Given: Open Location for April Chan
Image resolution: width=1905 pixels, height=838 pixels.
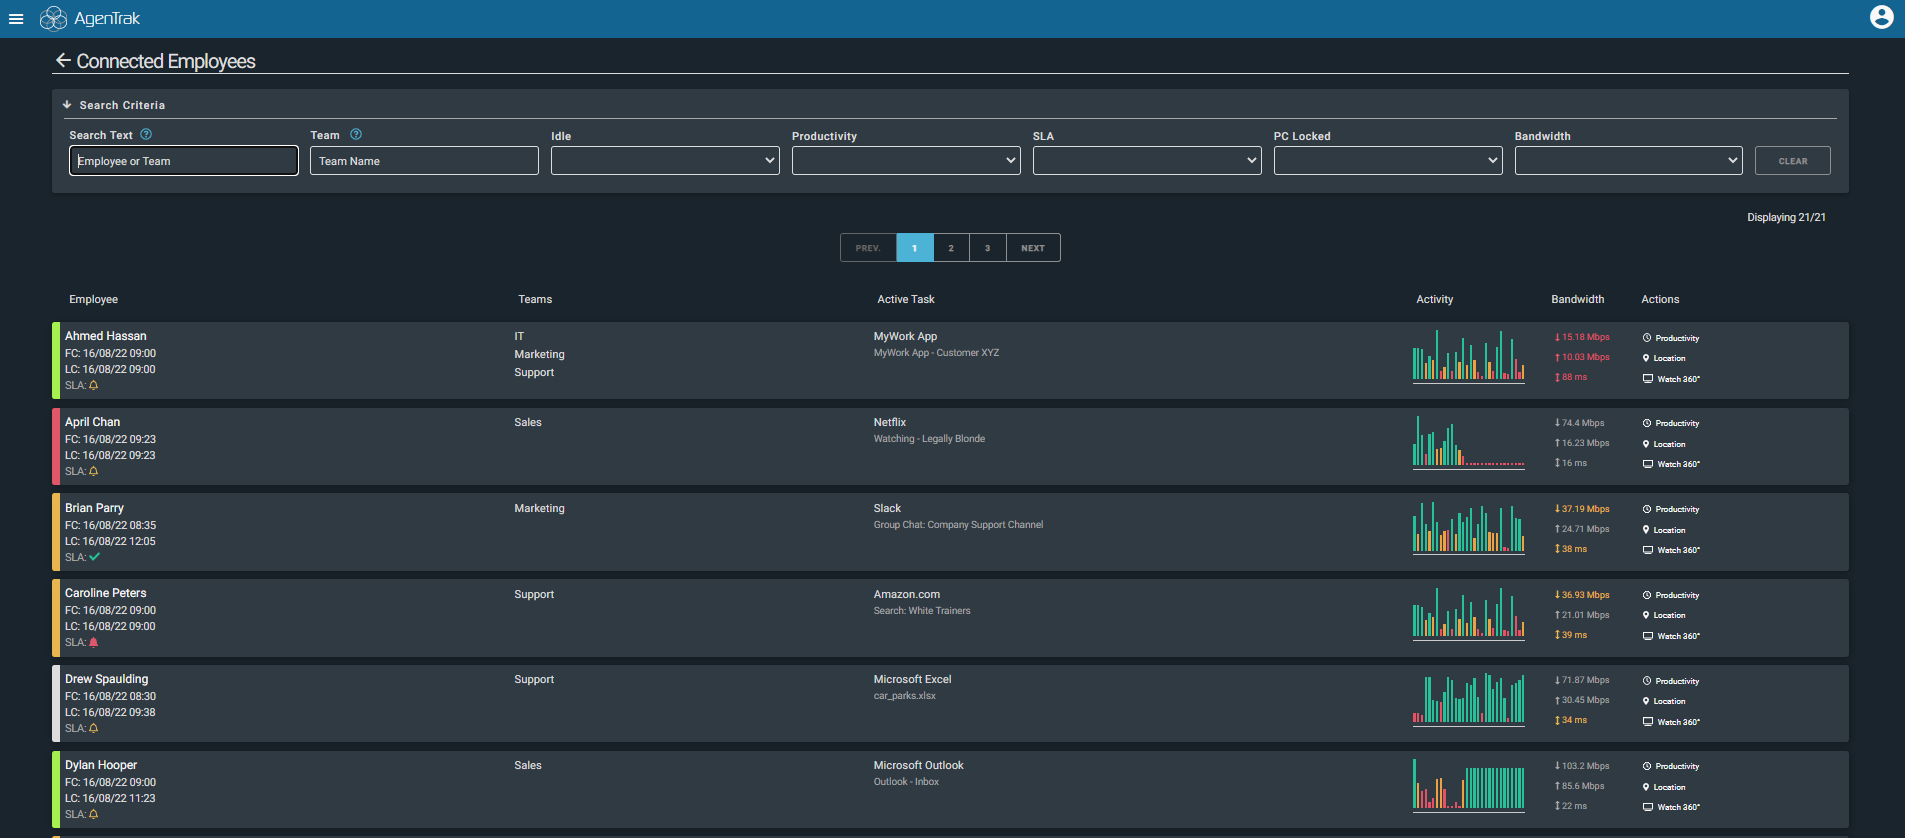Looking at the screenshot, I should (1664, 444).
